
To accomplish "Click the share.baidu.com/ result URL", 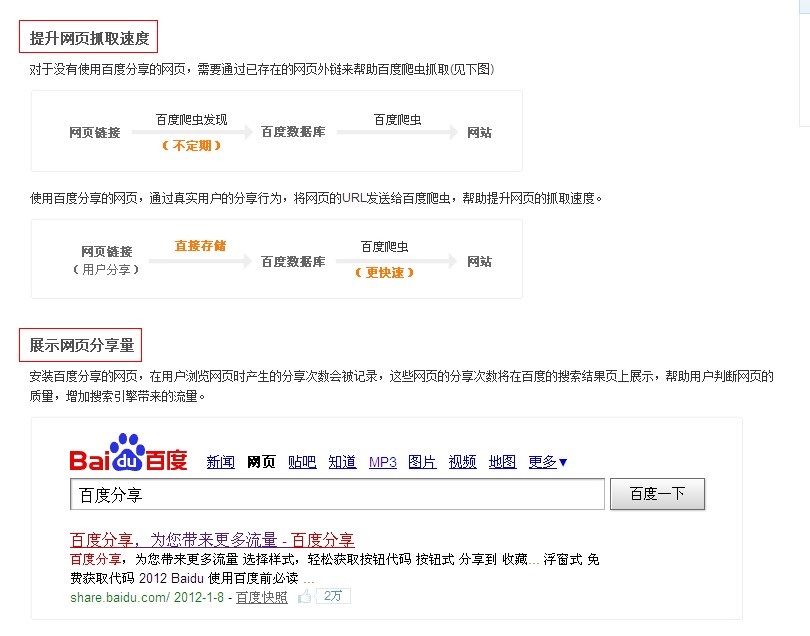I will coord(119,598).
